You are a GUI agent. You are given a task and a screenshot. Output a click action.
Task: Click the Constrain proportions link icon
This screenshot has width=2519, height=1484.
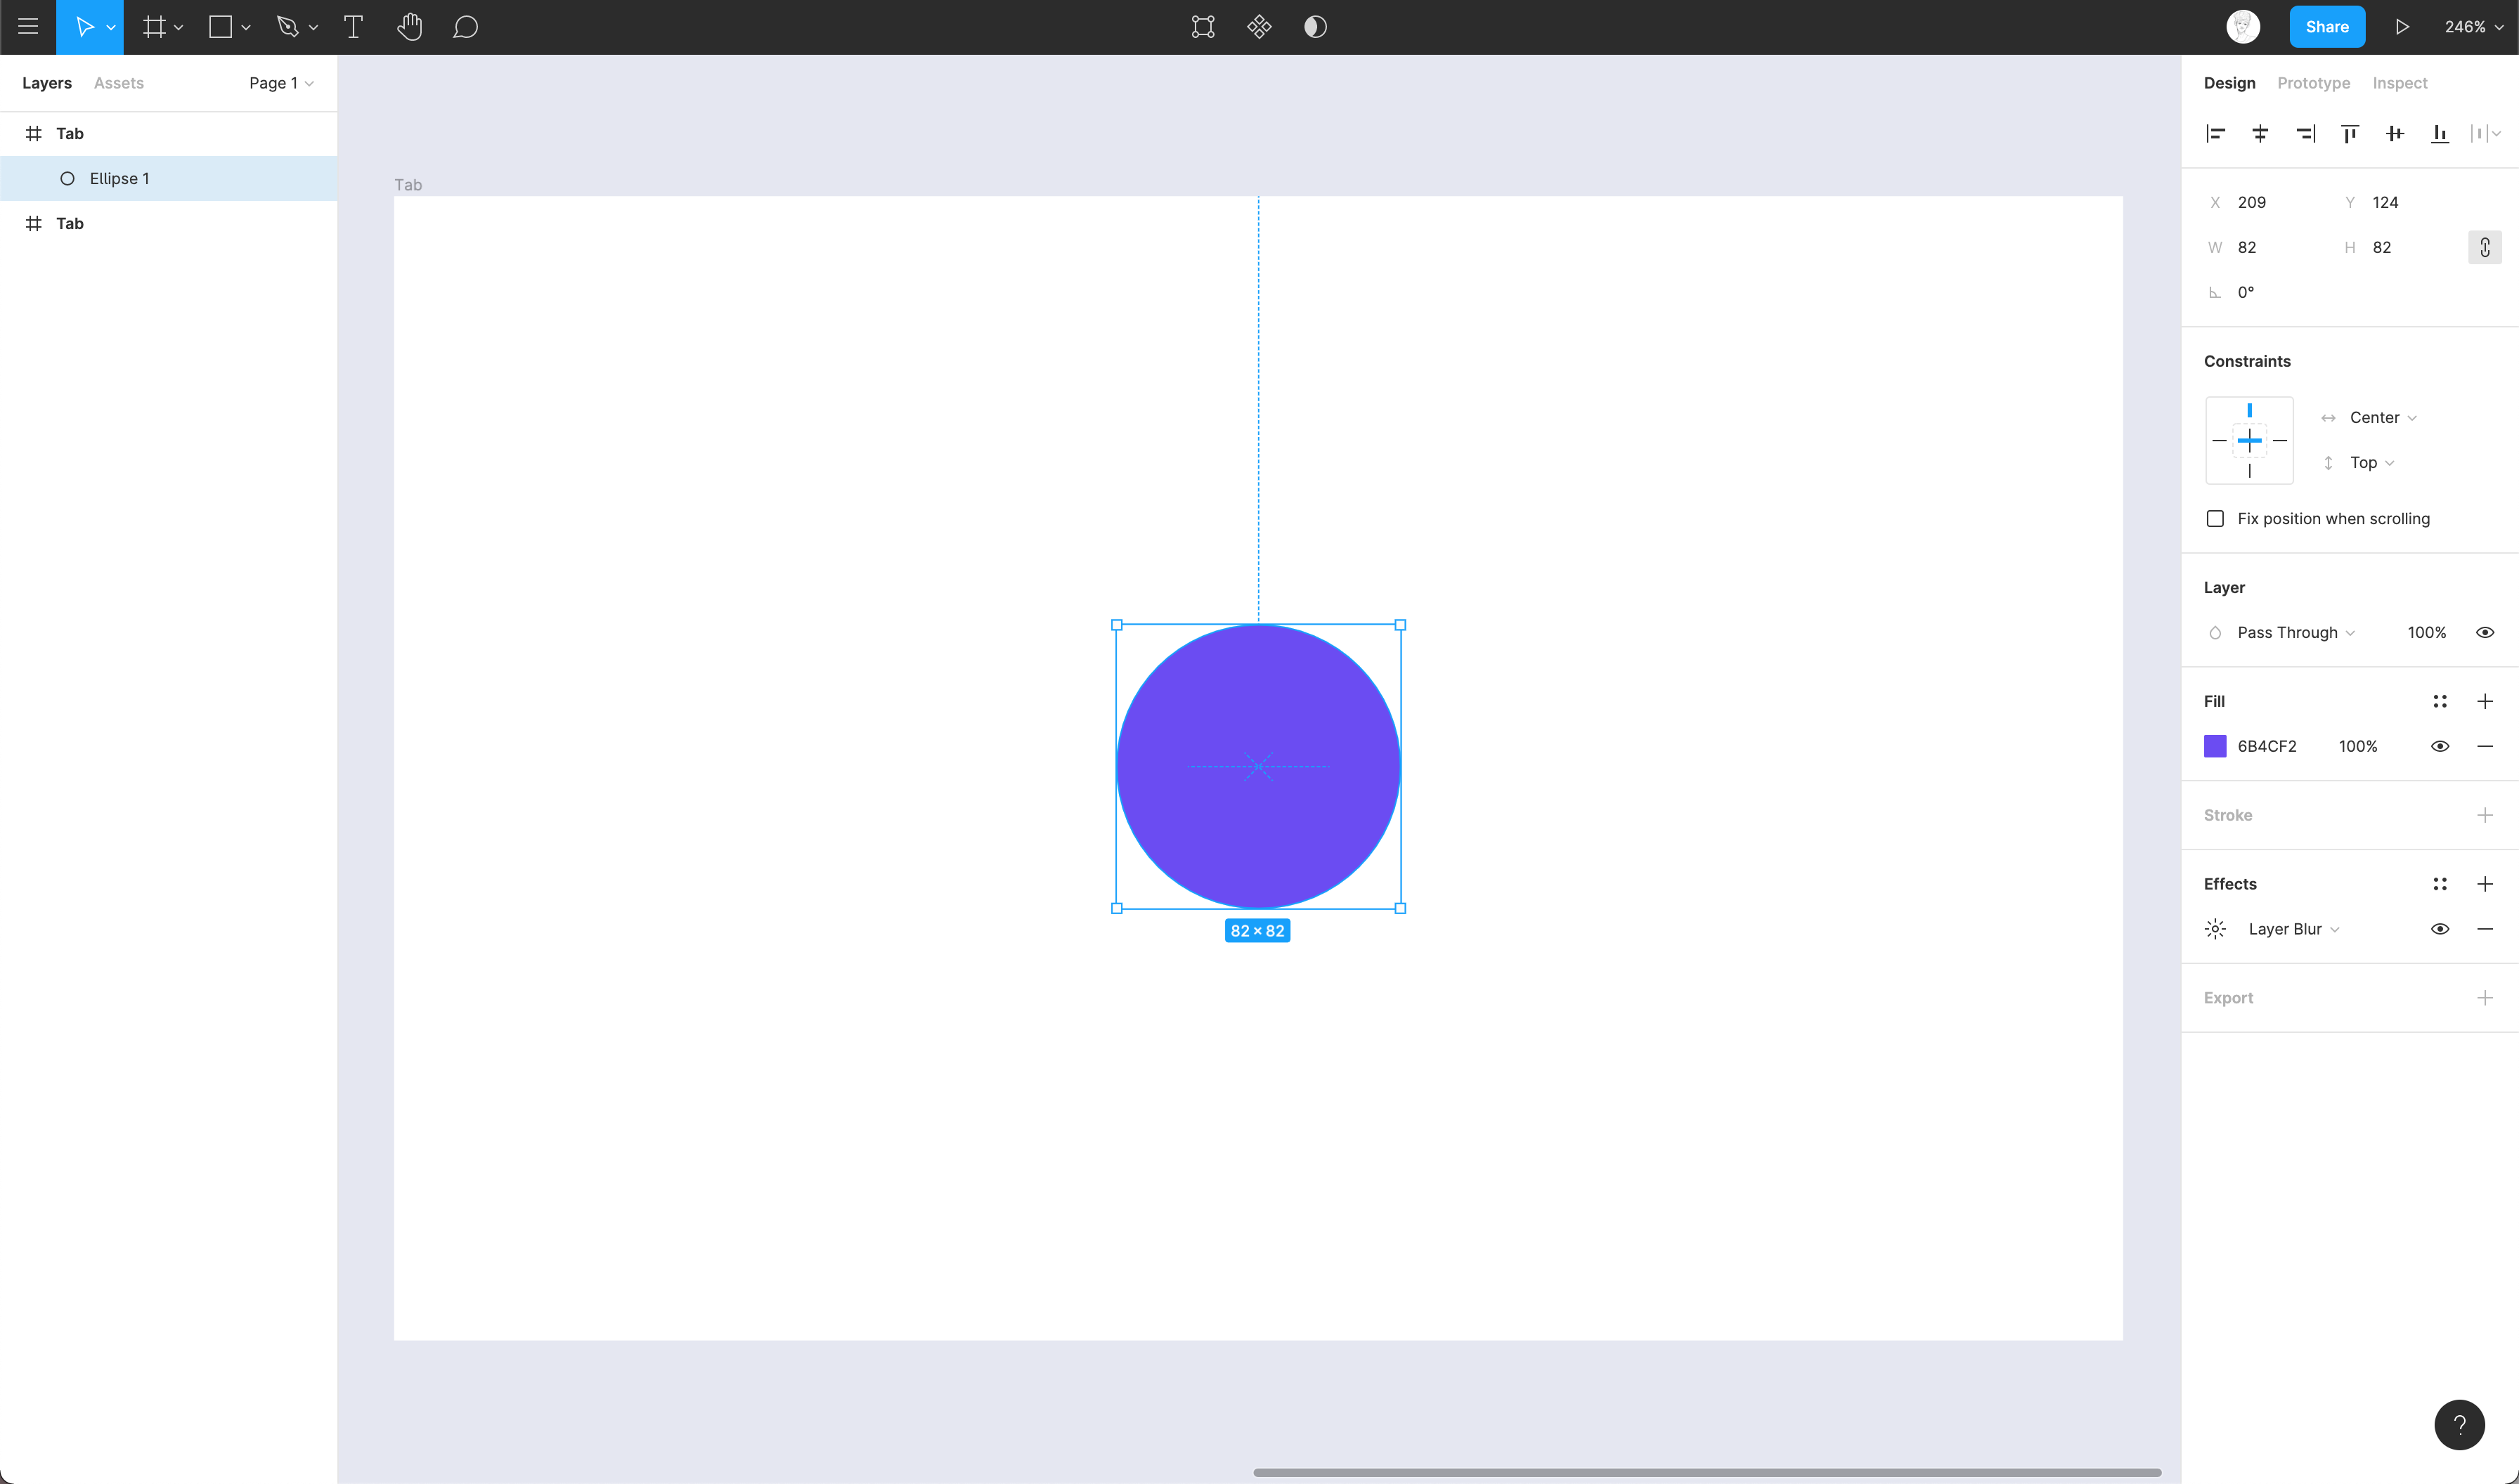pos(2484,247)
